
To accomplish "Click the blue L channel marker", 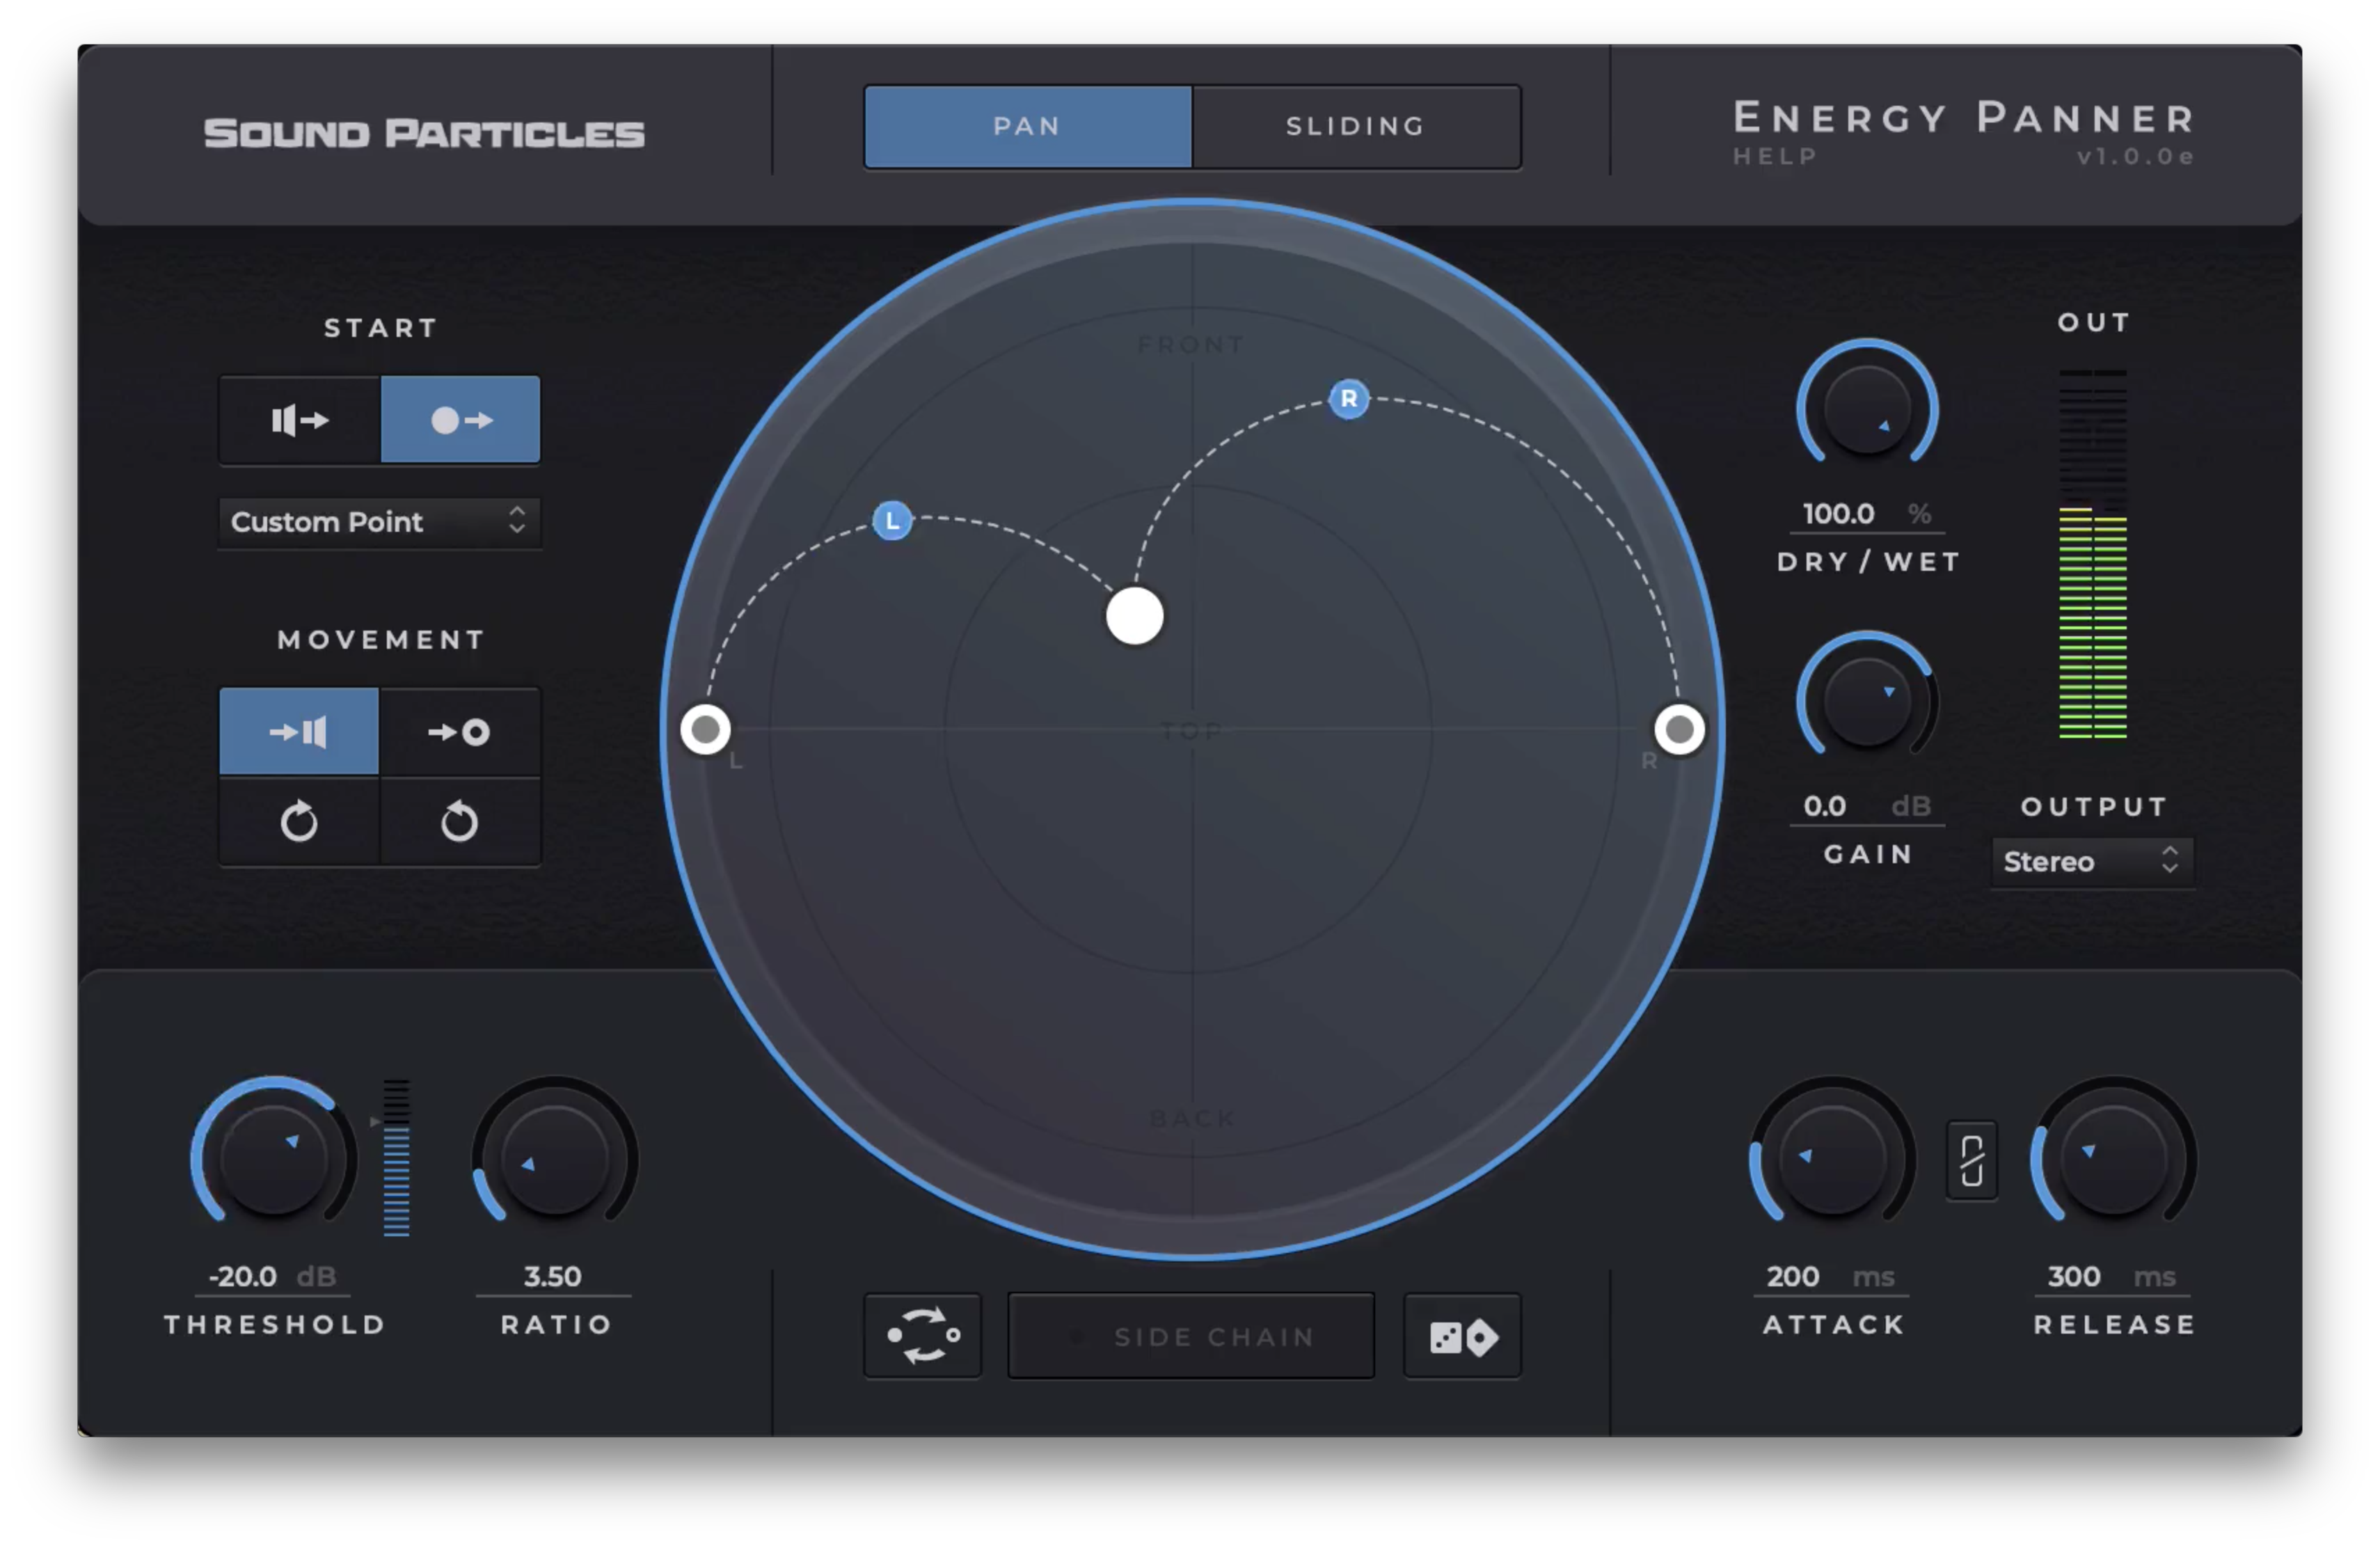I will 892,521.
